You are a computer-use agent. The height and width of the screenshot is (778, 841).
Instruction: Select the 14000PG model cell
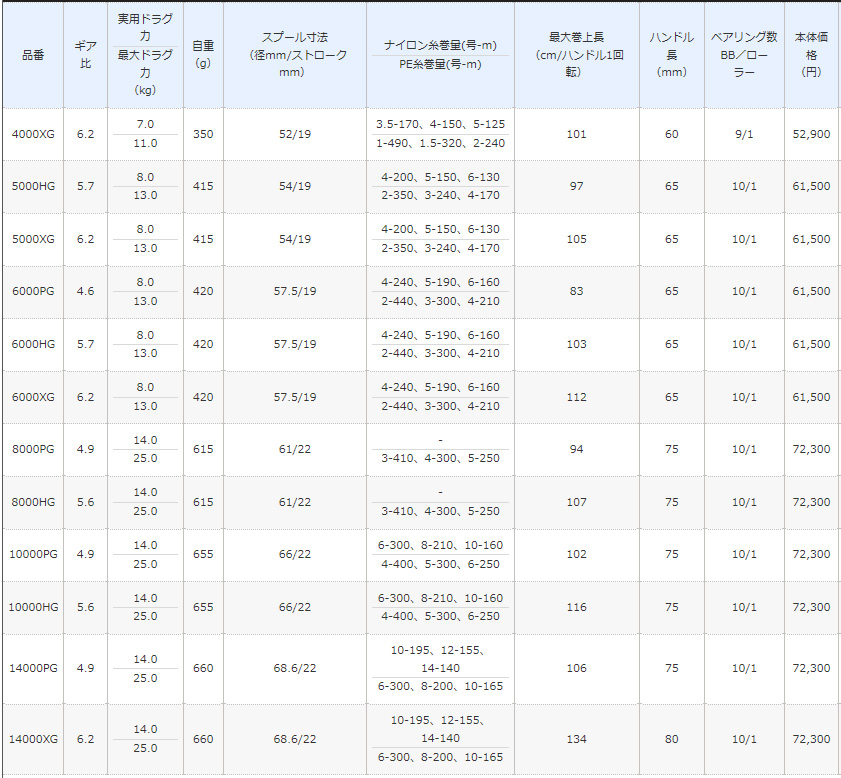tap(33, 668)
